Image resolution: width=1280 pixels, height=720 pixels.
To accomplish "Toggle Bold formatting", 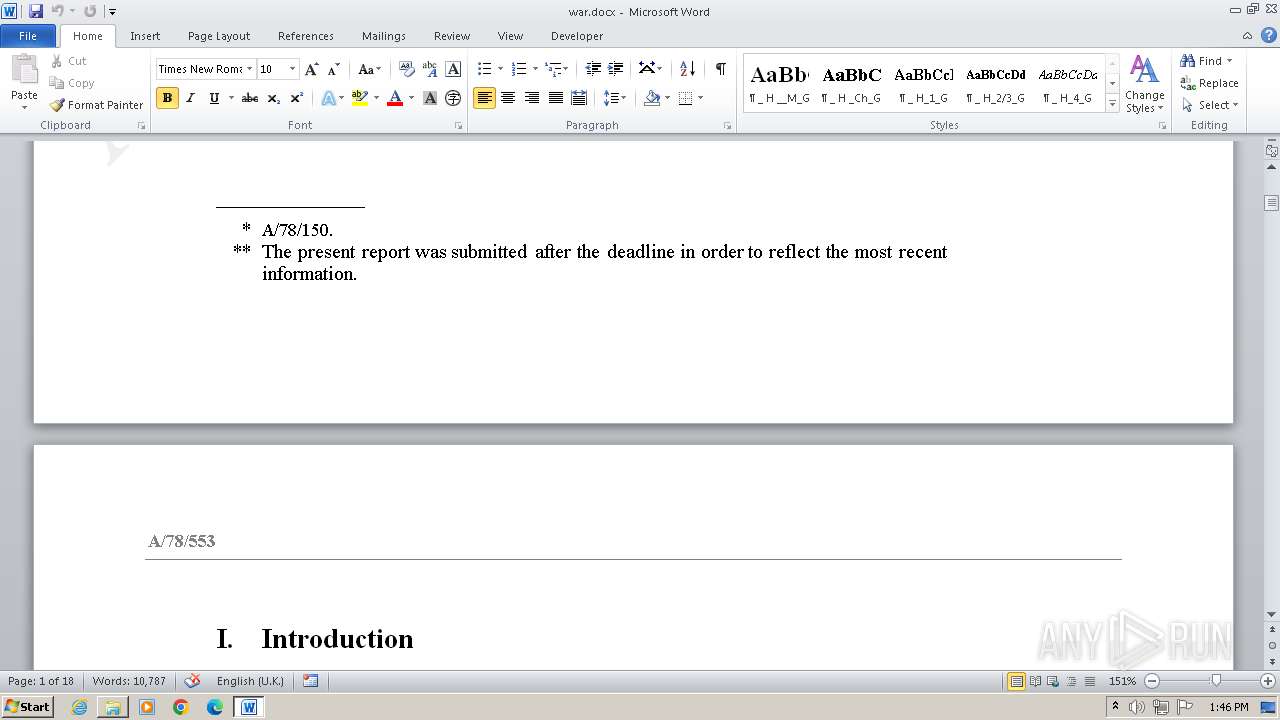I will [167, 98].
